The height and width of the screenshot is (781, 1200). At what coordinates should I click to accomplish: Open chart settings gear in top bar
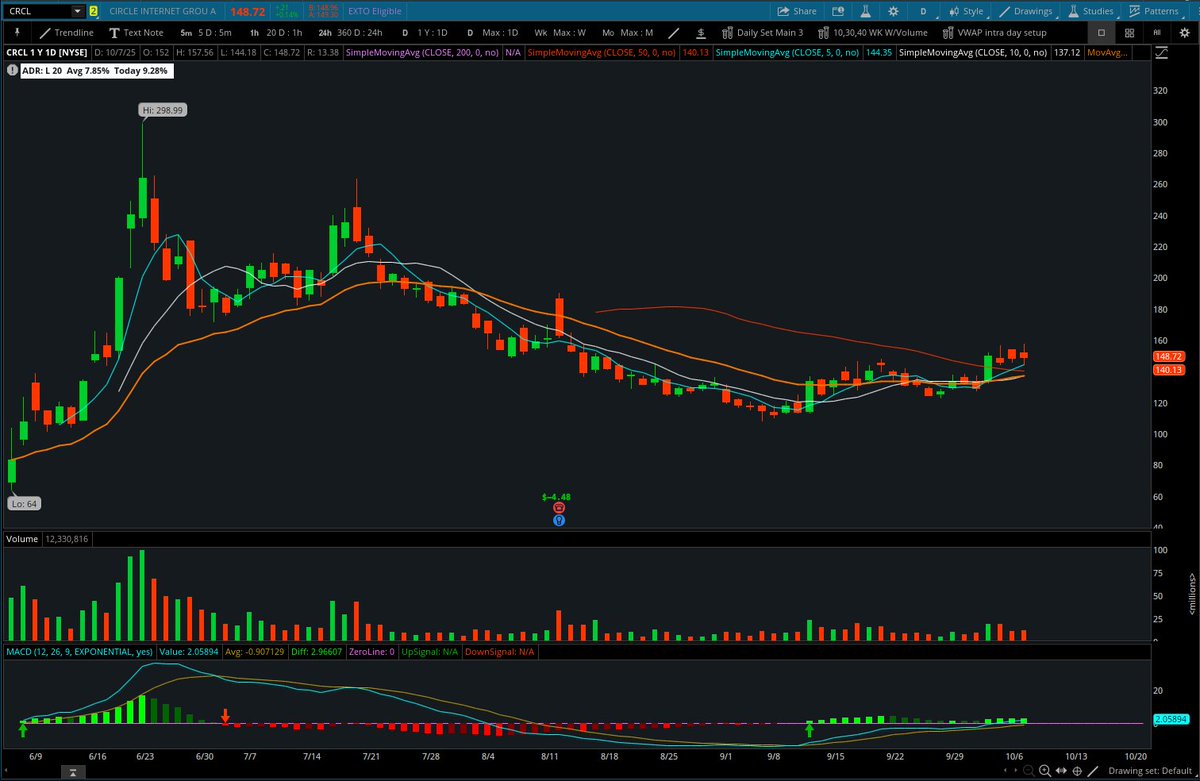coord(893,11)
